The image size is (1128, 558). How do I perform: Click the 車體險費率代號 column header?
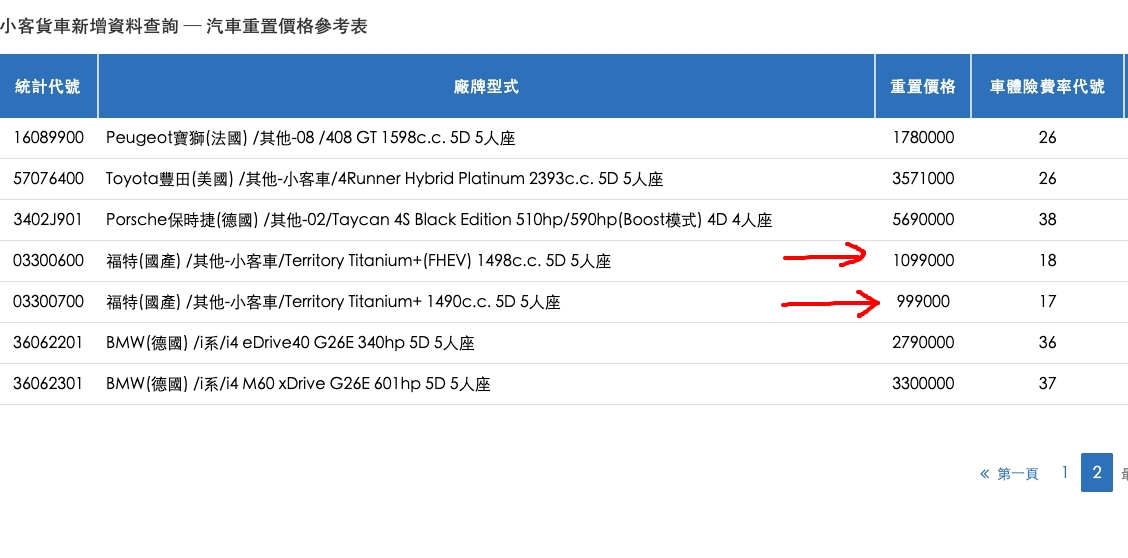tap(1047, 86)
